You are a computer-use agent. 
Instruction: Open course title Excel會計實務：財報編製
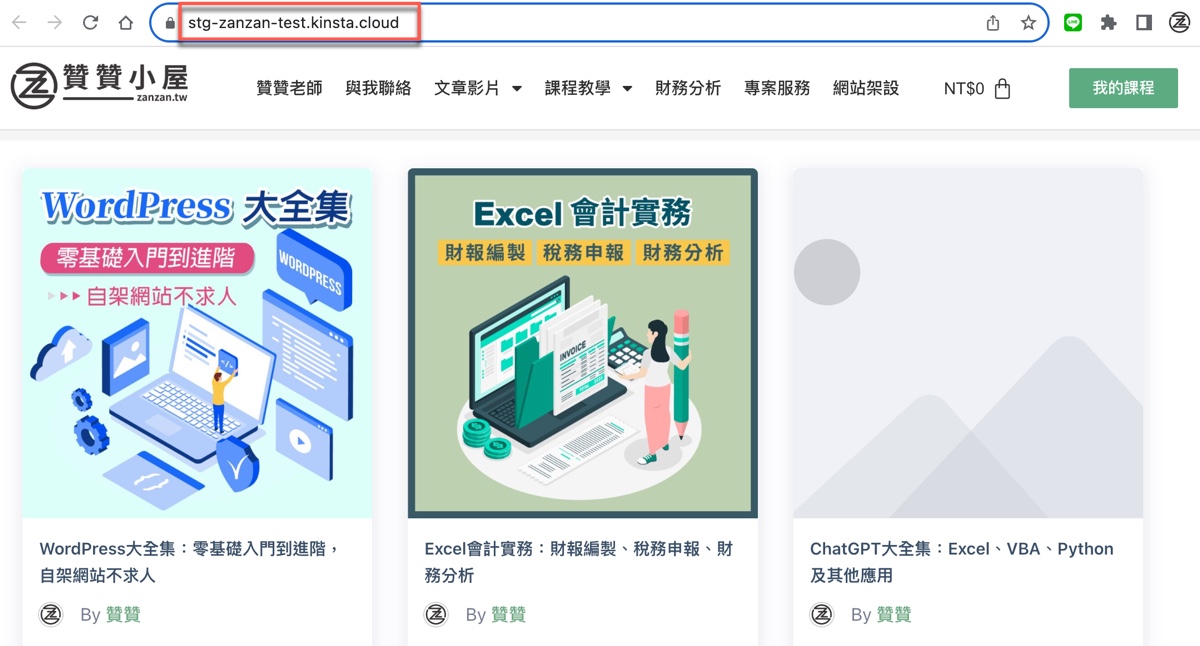579,562
